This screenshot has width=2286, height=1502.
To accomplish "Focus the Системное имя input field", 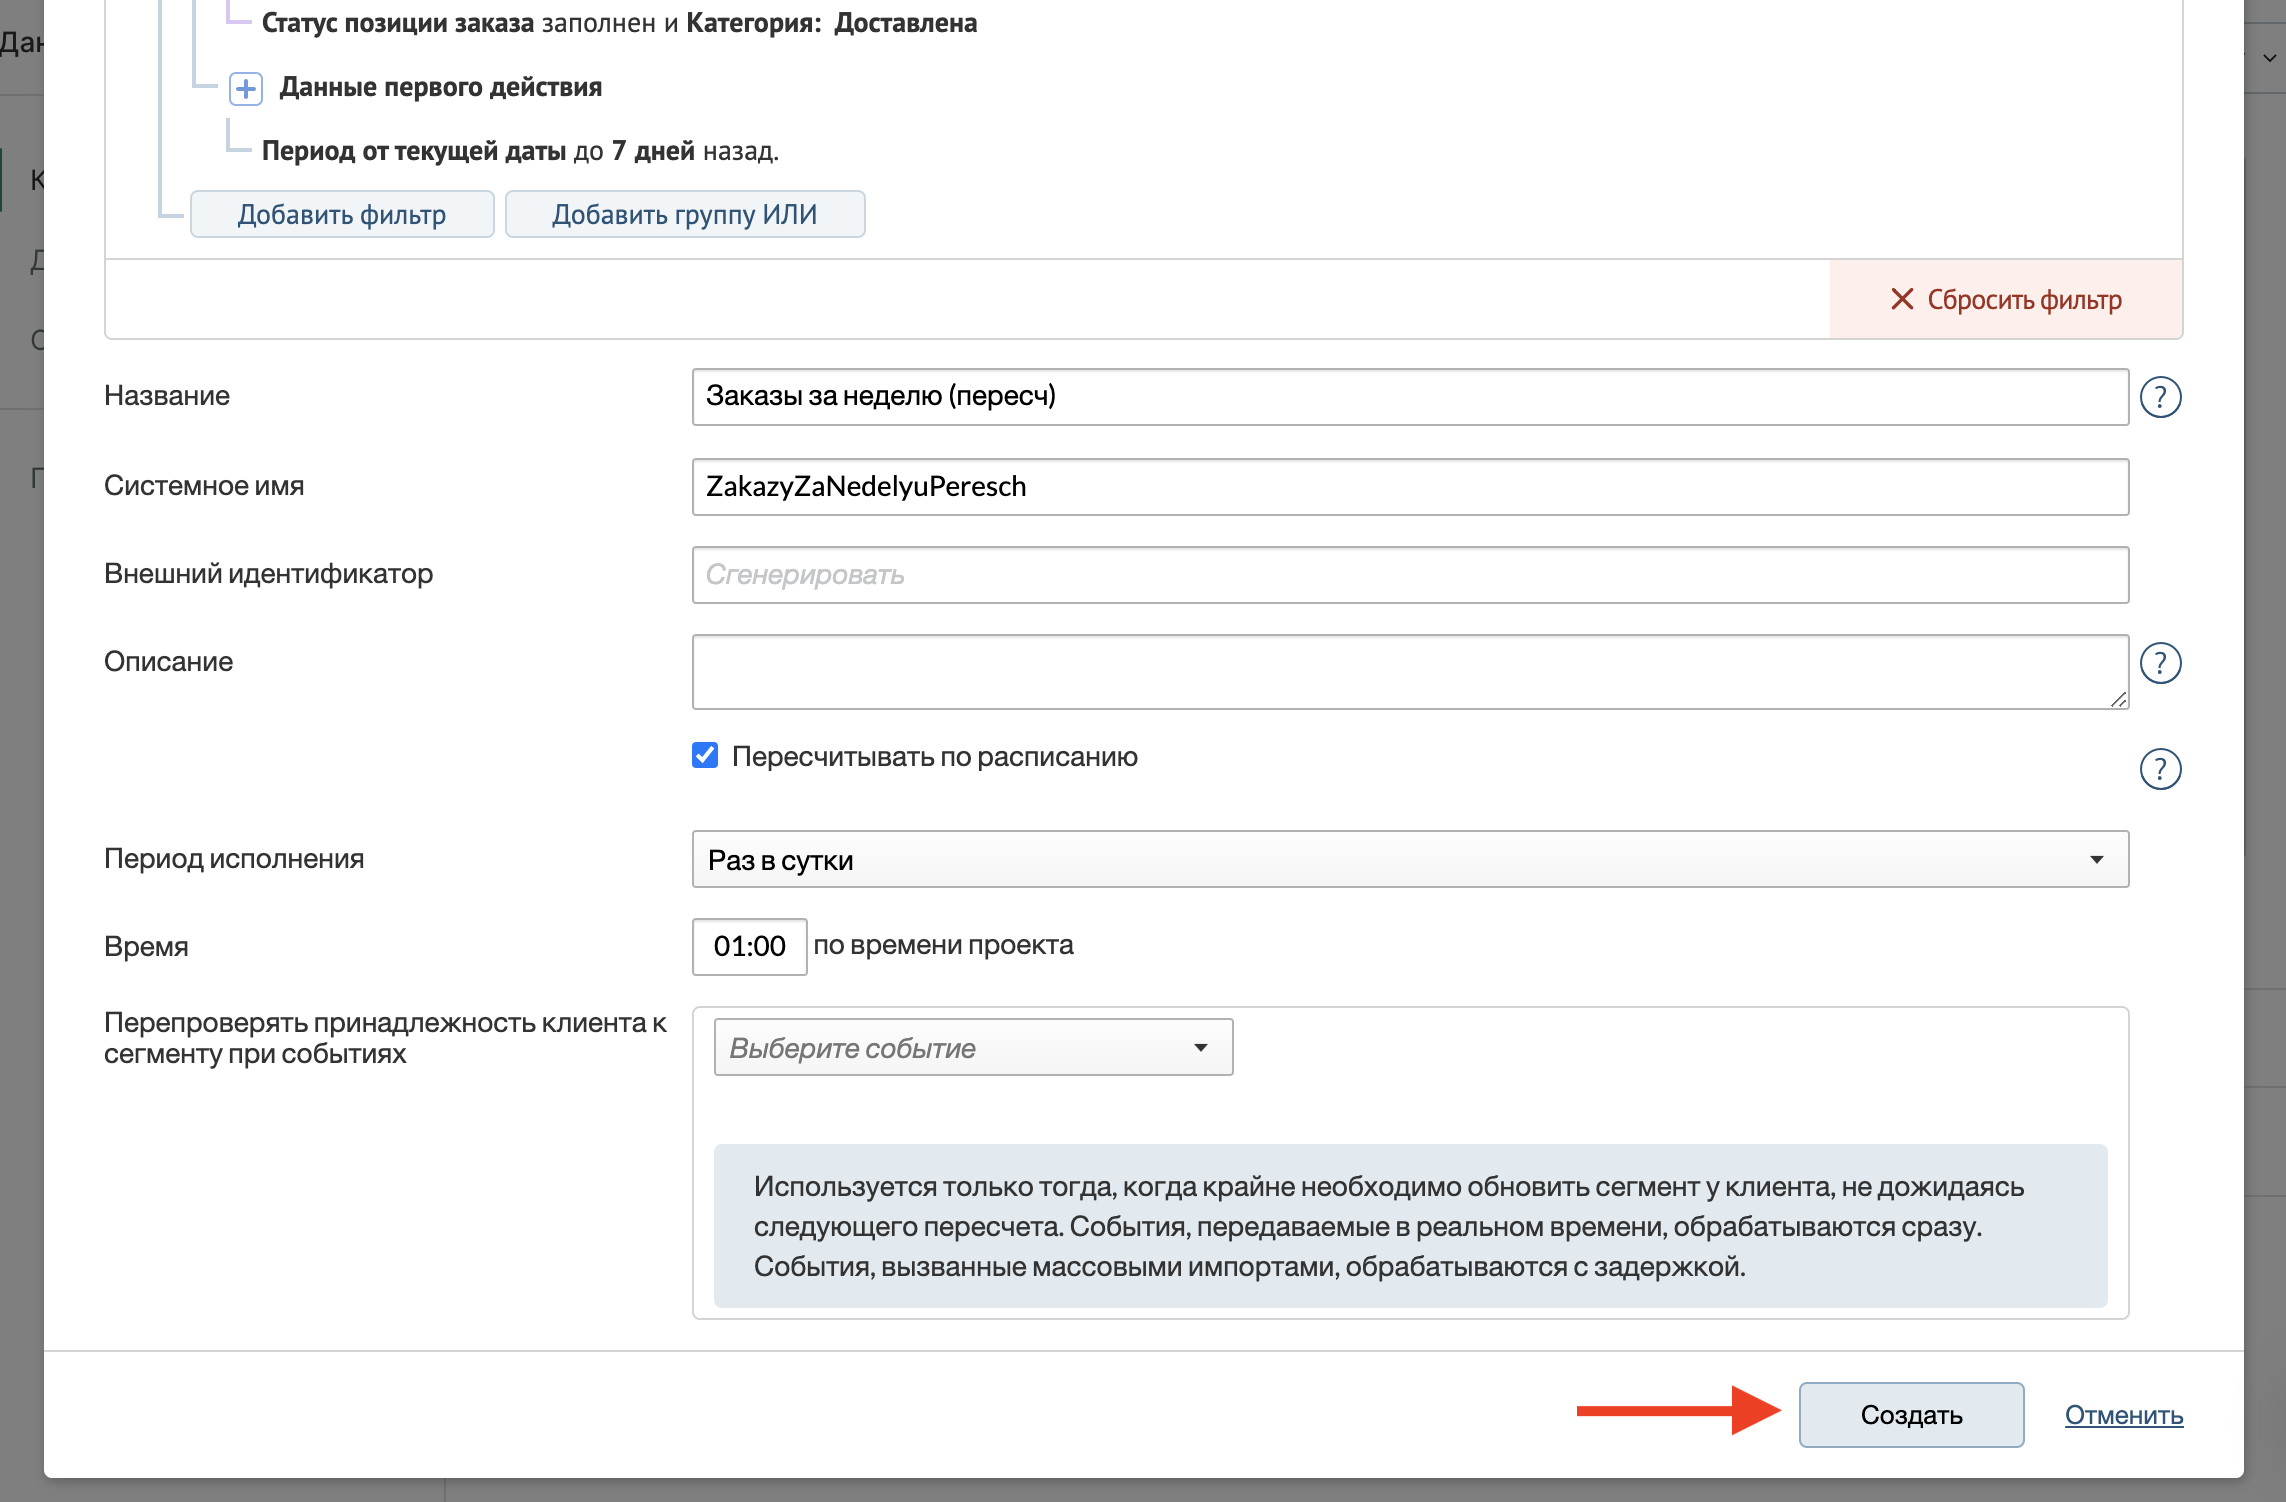I will (x=1410, y=487).
